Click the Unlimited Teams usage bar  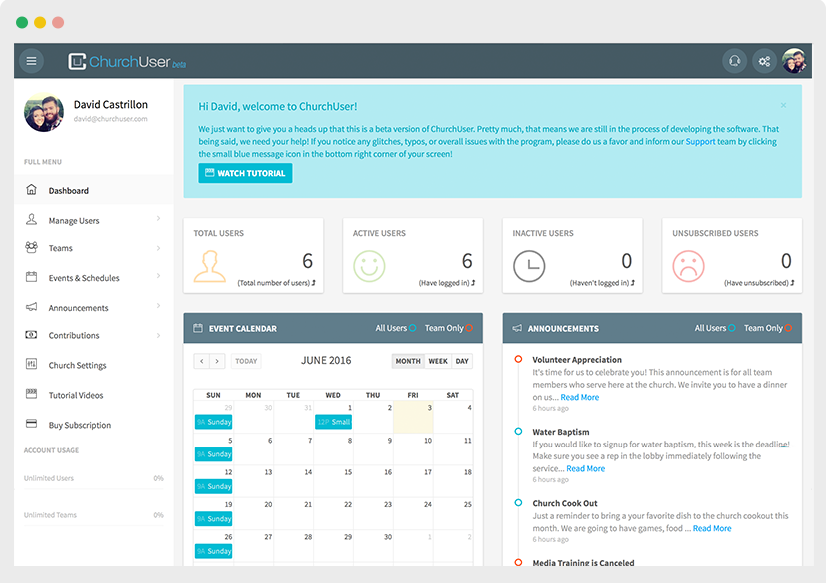[x=93, y=525]
